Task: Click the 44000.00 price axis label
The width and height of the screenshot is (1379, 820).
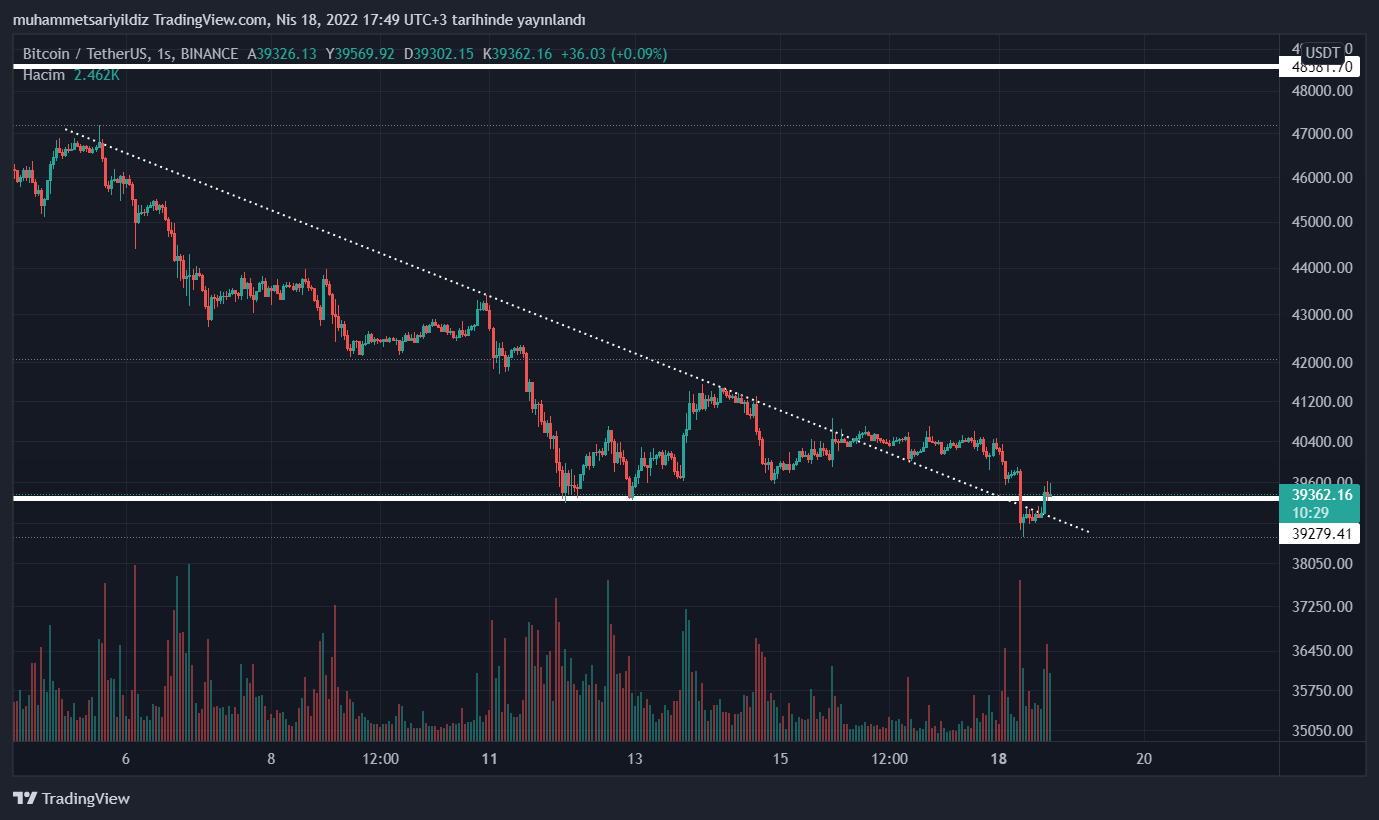Action: (1322, 268)
